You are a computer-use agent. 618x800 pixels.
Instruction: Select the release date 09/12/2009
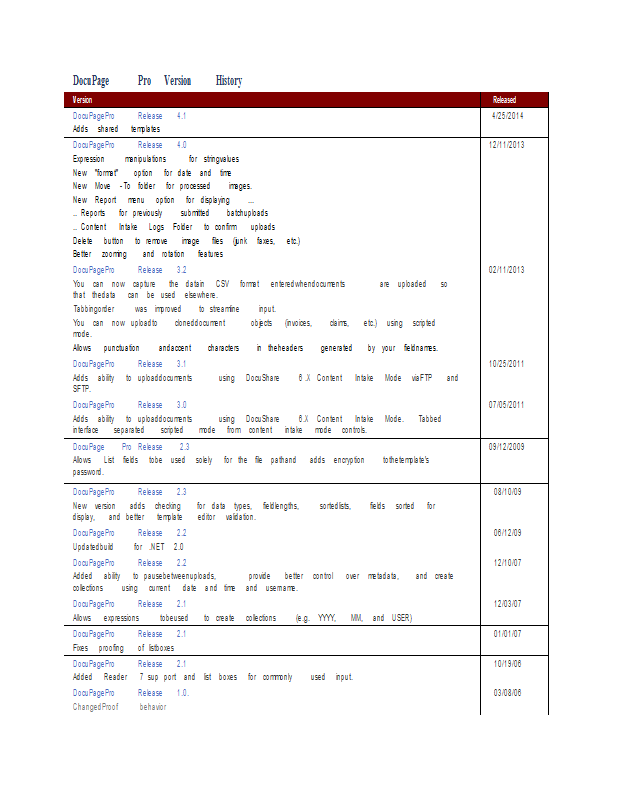(506, 447)
